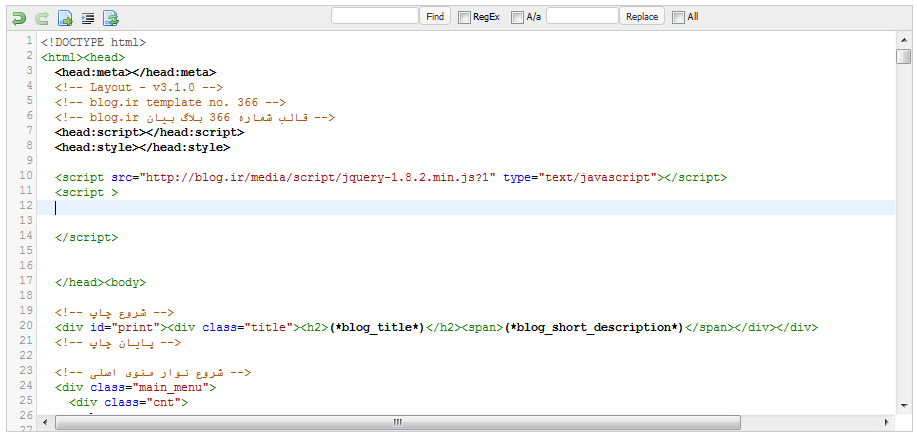Click the redo arrow icon
The height and width of the screenshot is (436, 917).
coord(42,17)
